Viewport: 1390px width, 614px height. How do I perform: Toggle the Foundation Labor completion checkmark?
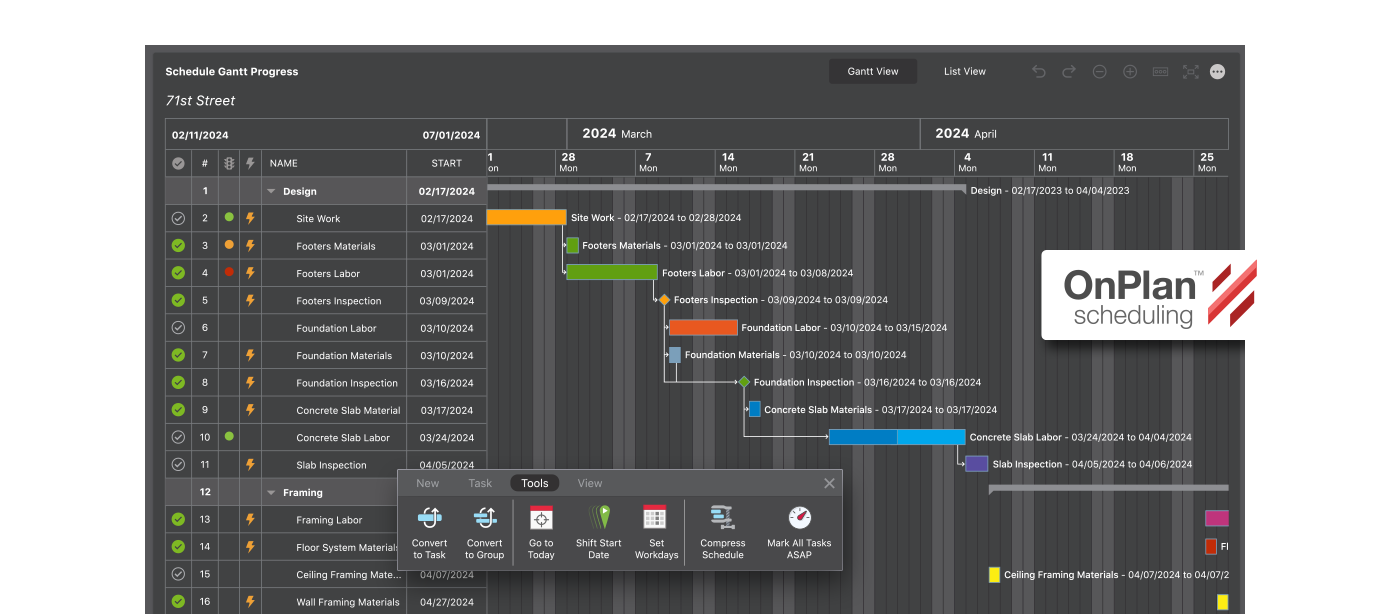point(178,327)
